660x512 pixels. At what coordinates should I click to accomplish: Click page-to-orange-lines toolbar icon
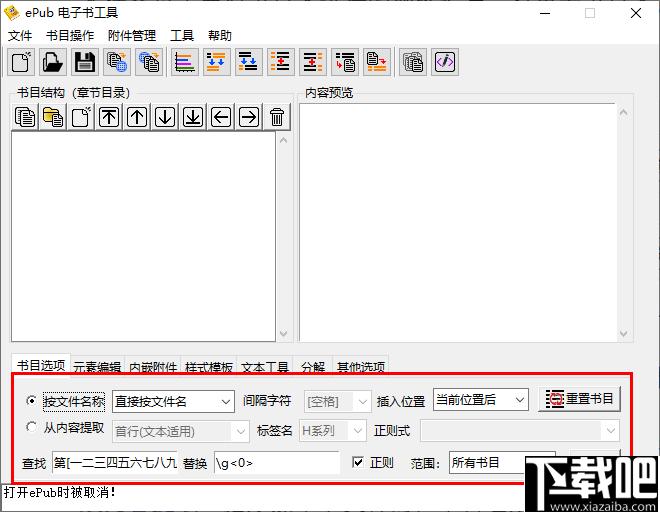click(377, 62)
